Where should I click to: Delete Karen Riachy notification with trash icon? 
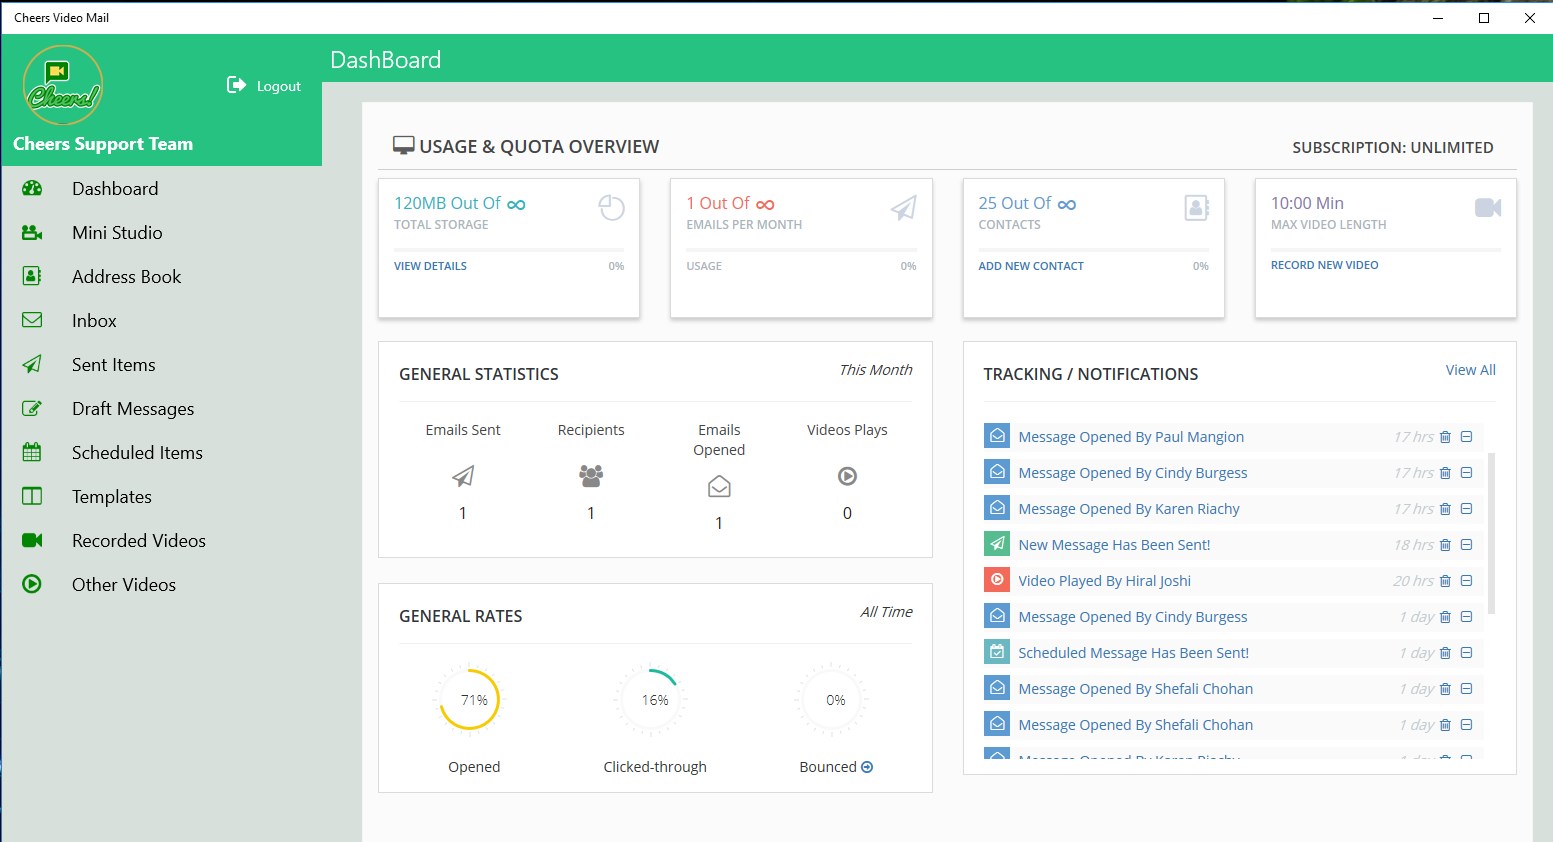point(1445,509)
